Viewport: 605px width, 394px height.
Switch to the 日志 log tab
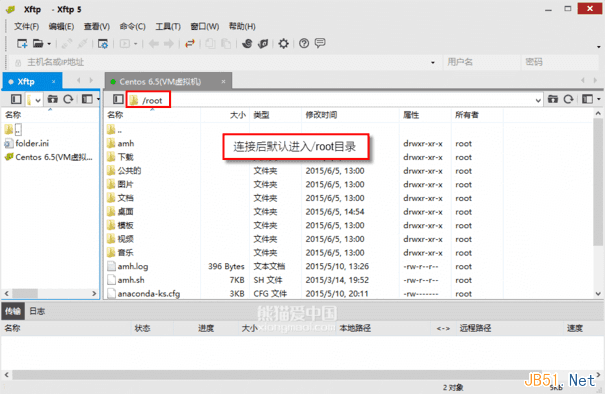[x=37, y=311]
